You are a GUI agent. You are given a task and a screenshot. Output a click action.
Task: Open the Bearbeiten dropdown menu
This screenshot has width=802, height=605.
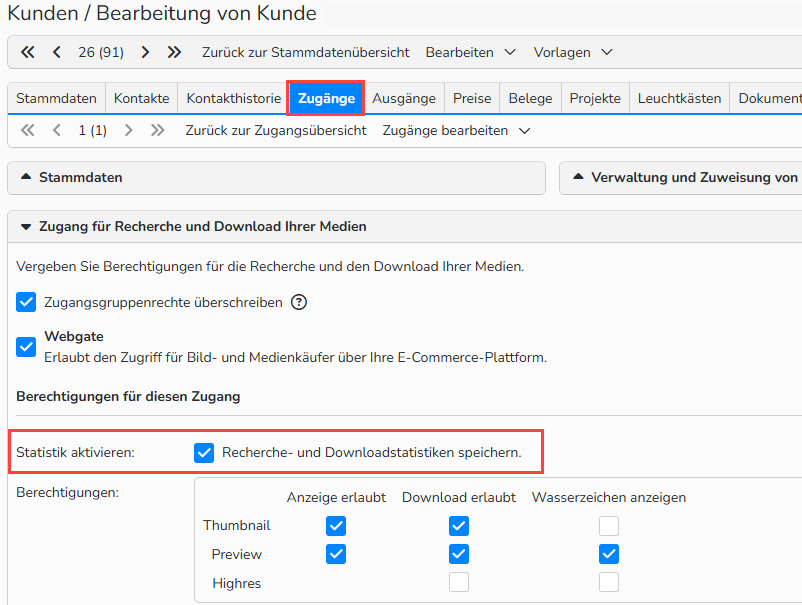coord(471,52)
